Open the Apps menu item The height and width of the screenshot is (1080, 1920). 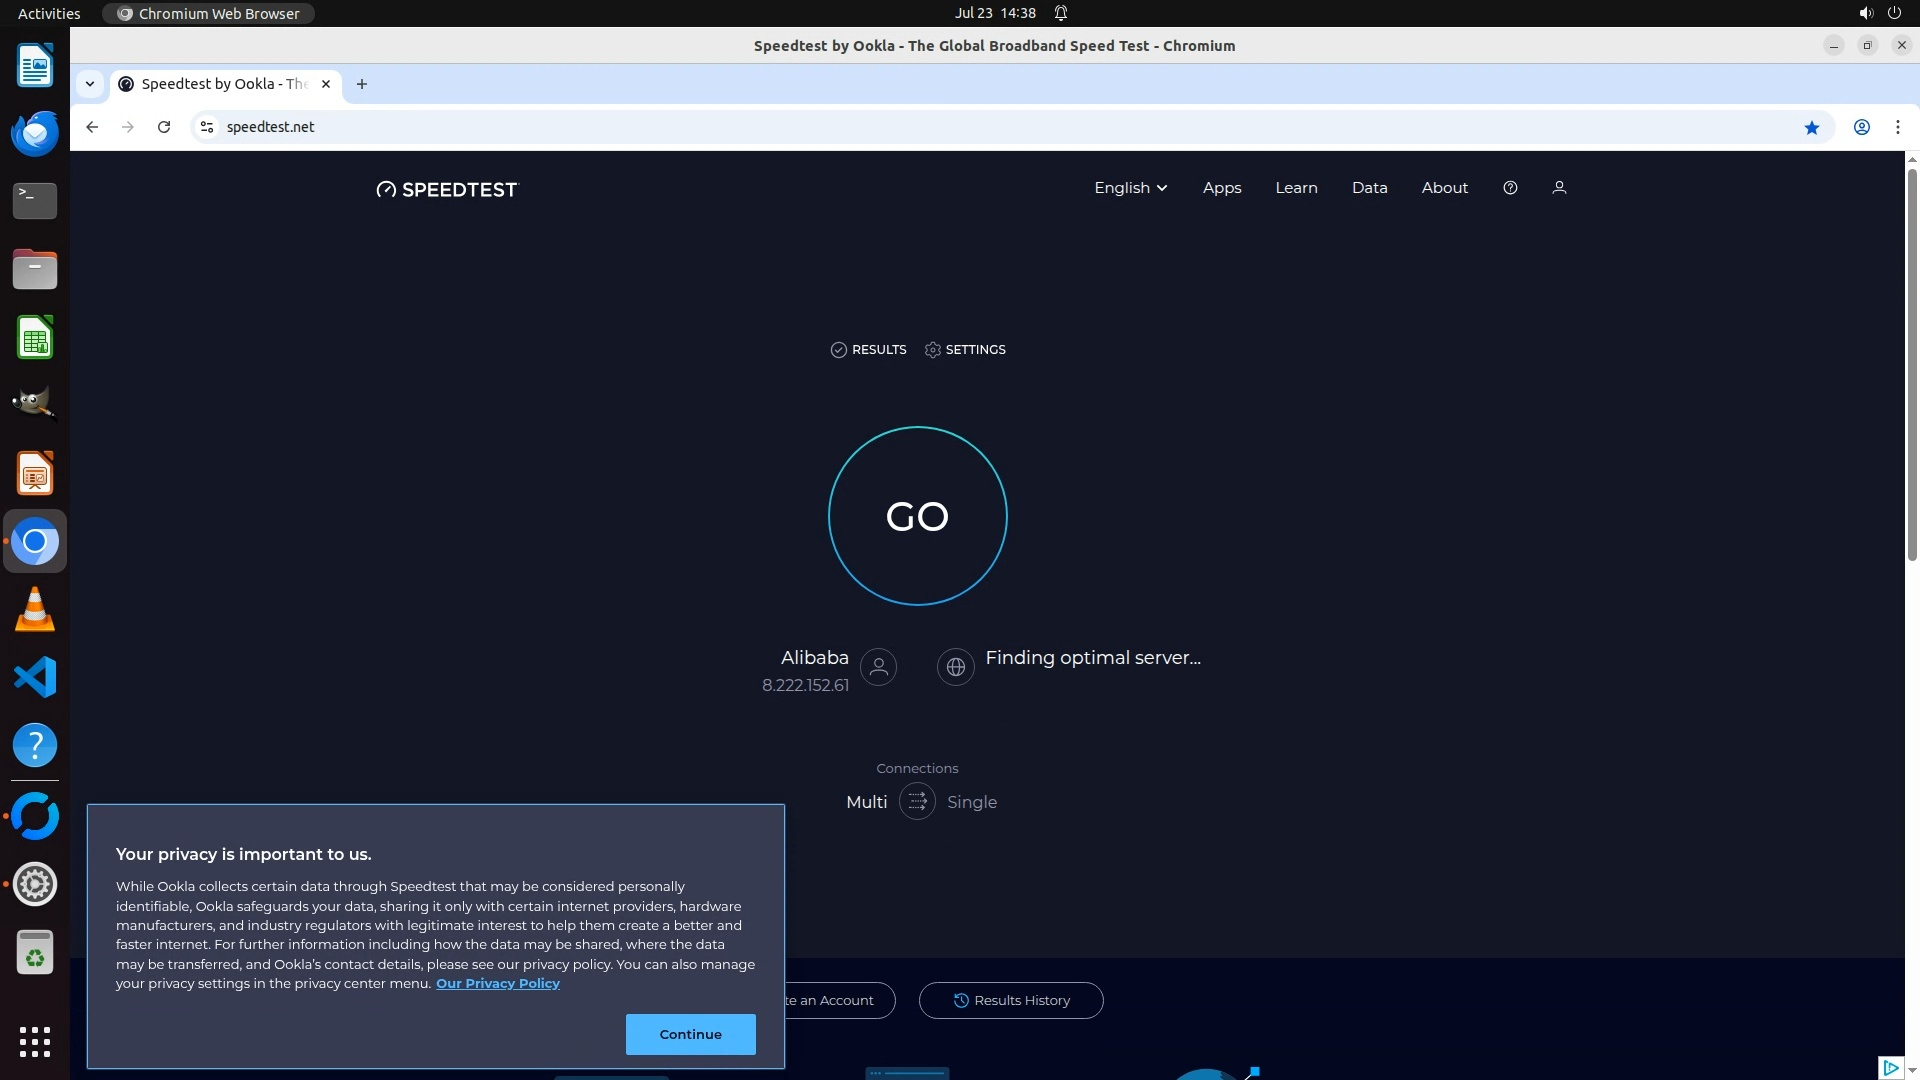[1221, 188]
